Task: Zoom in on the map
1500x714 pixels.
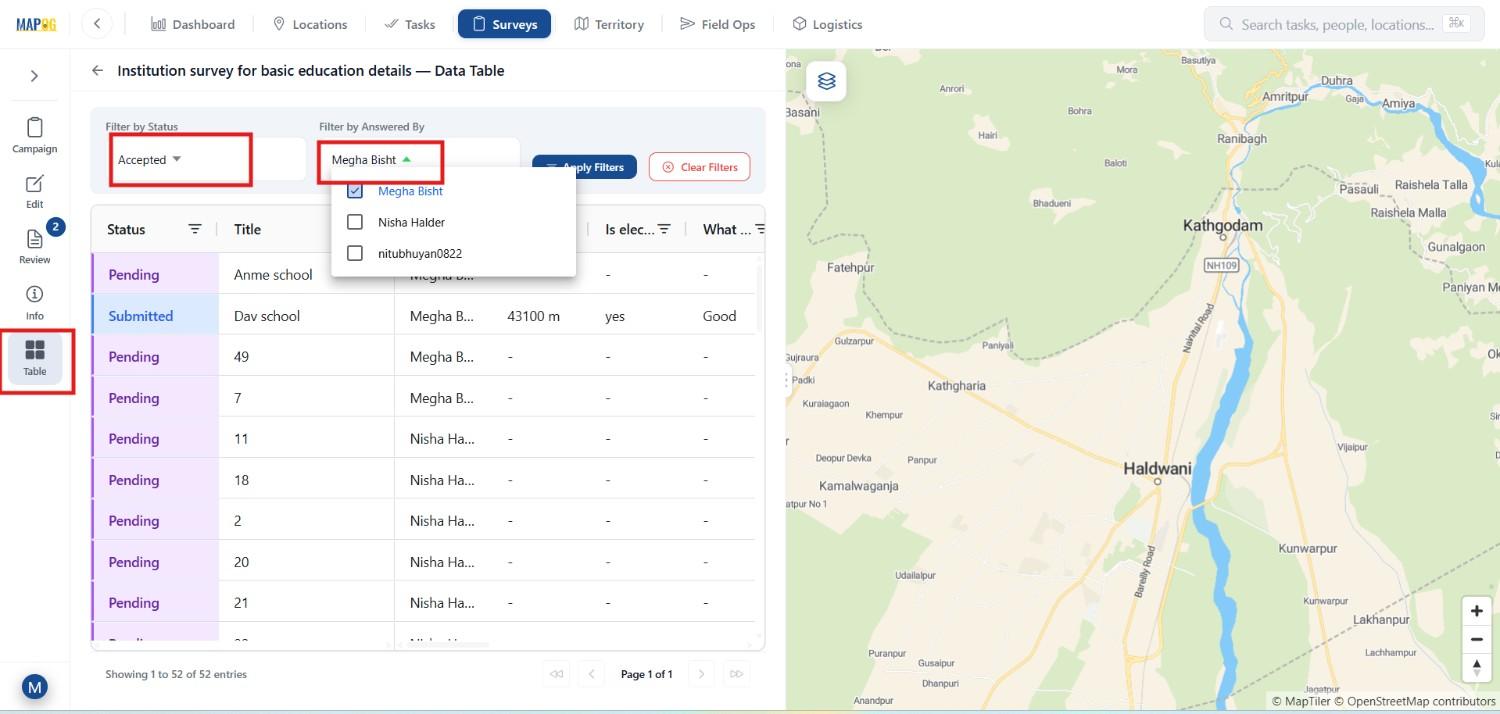Action: pyautogui.click(x=1476, y=611)
